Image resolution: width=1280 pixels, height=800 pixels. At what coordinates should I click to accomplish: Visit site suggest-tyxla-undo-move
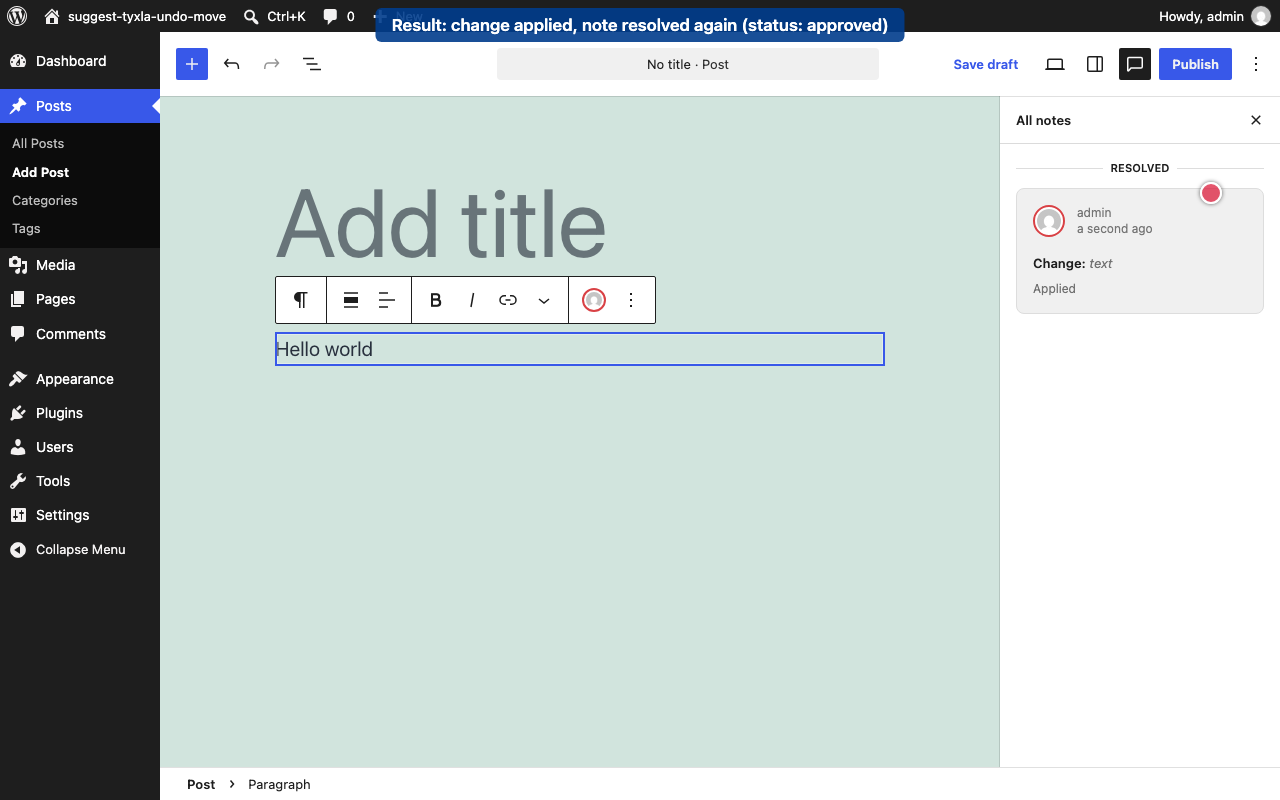click(x=136, y=16)
